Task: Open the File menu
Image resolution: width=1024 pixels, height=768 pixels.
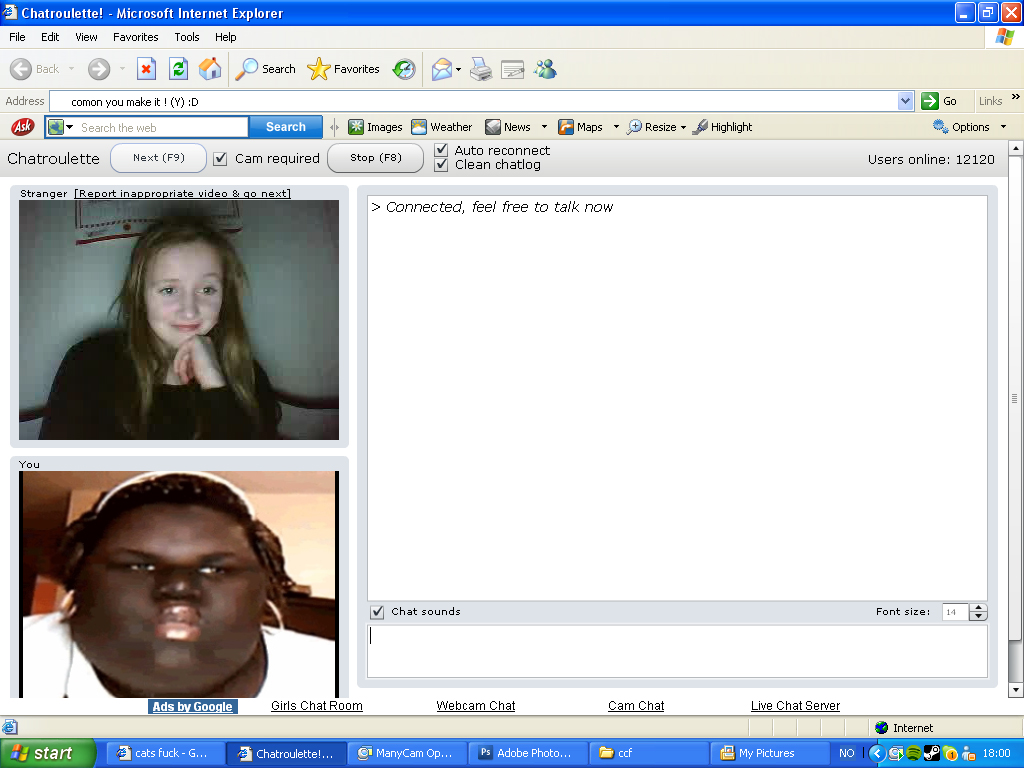Action: tap(17, 37)
